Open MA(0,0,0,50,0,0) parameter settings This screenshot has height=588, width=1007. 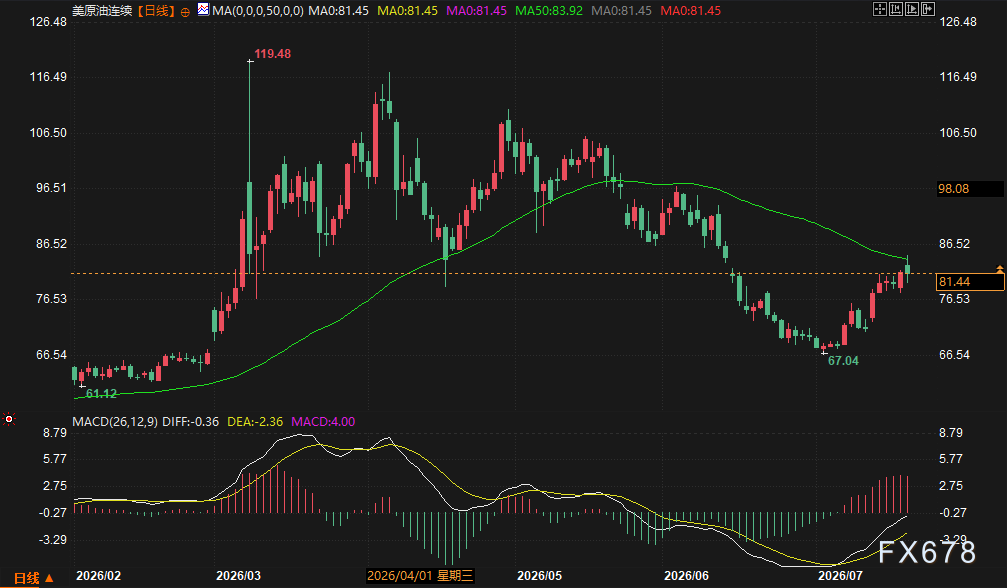point(258,11)
